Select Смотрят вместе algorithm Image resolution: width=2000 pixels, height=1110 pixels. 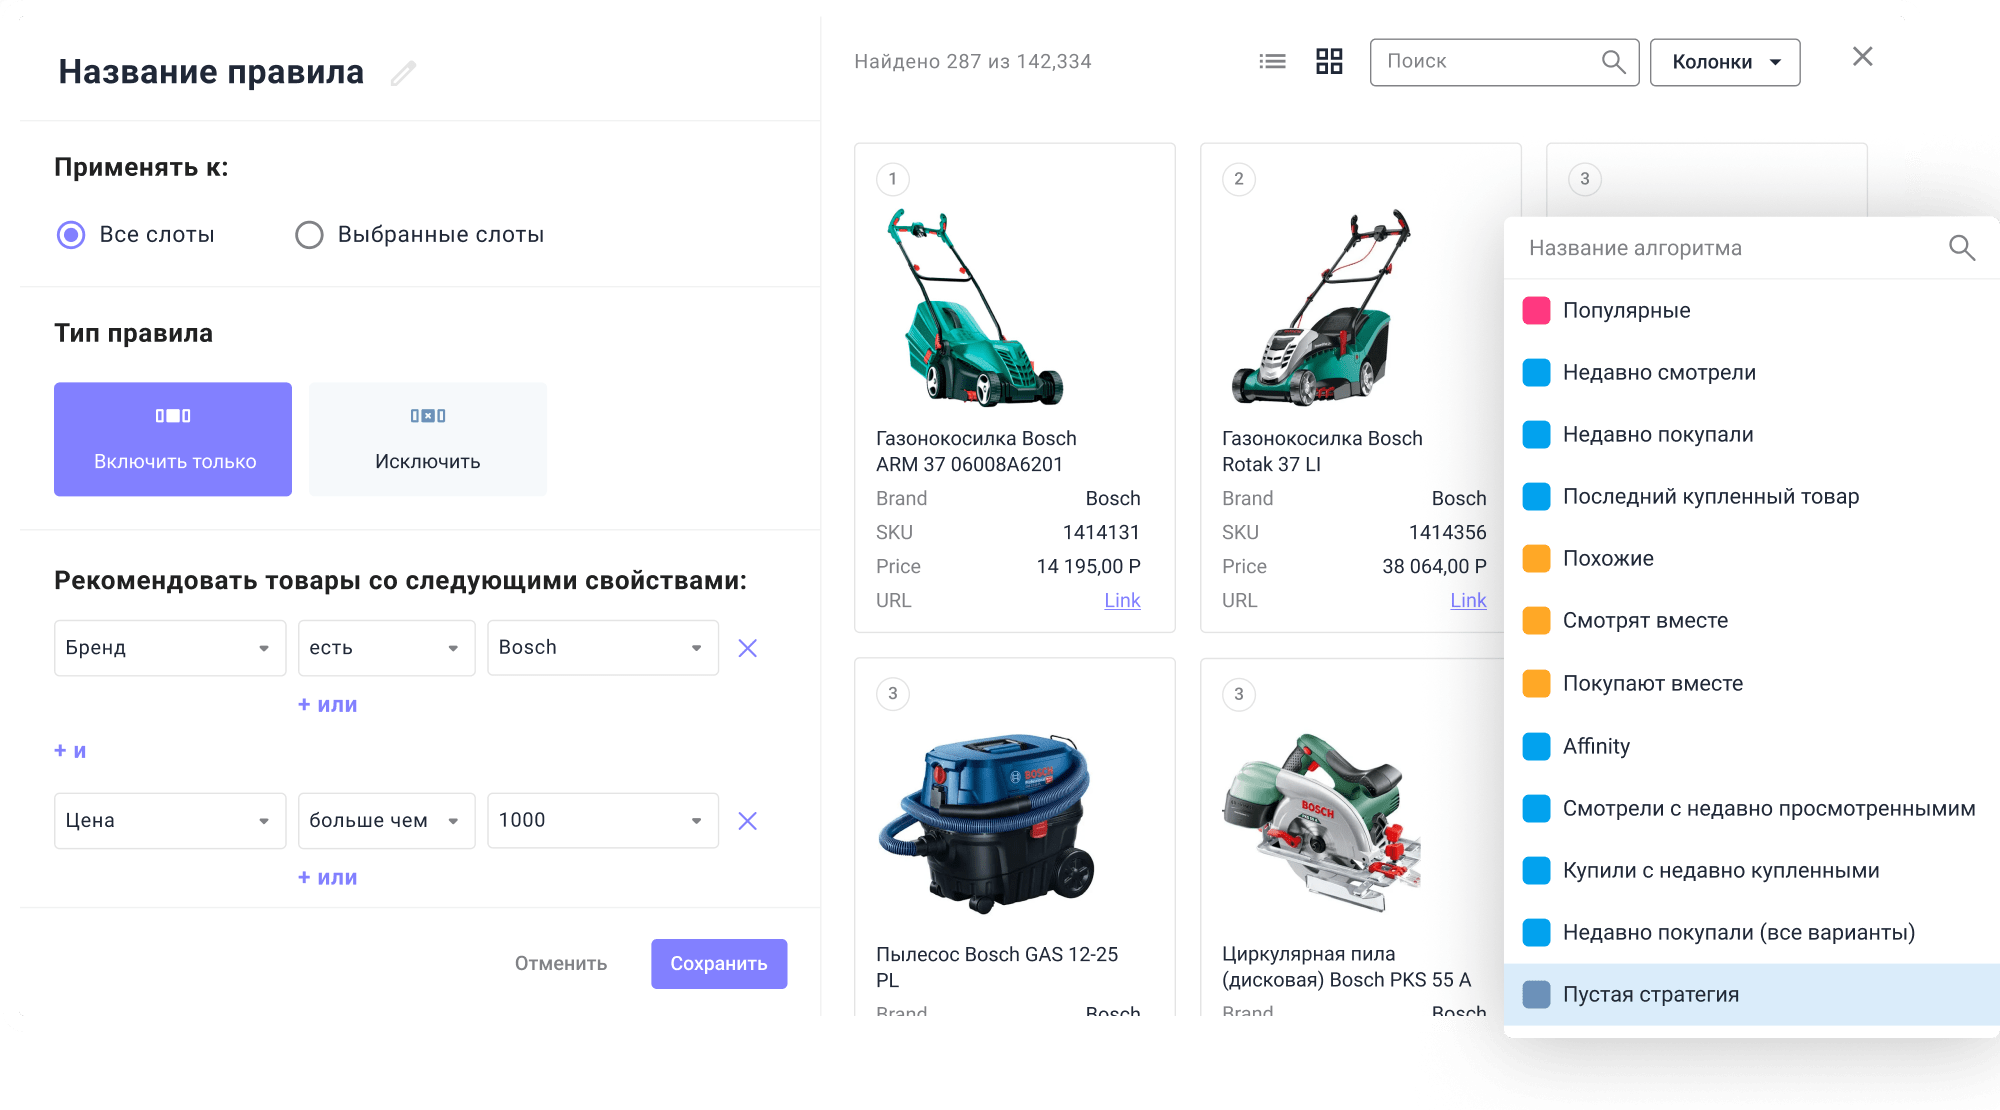tap(1752, 621)
